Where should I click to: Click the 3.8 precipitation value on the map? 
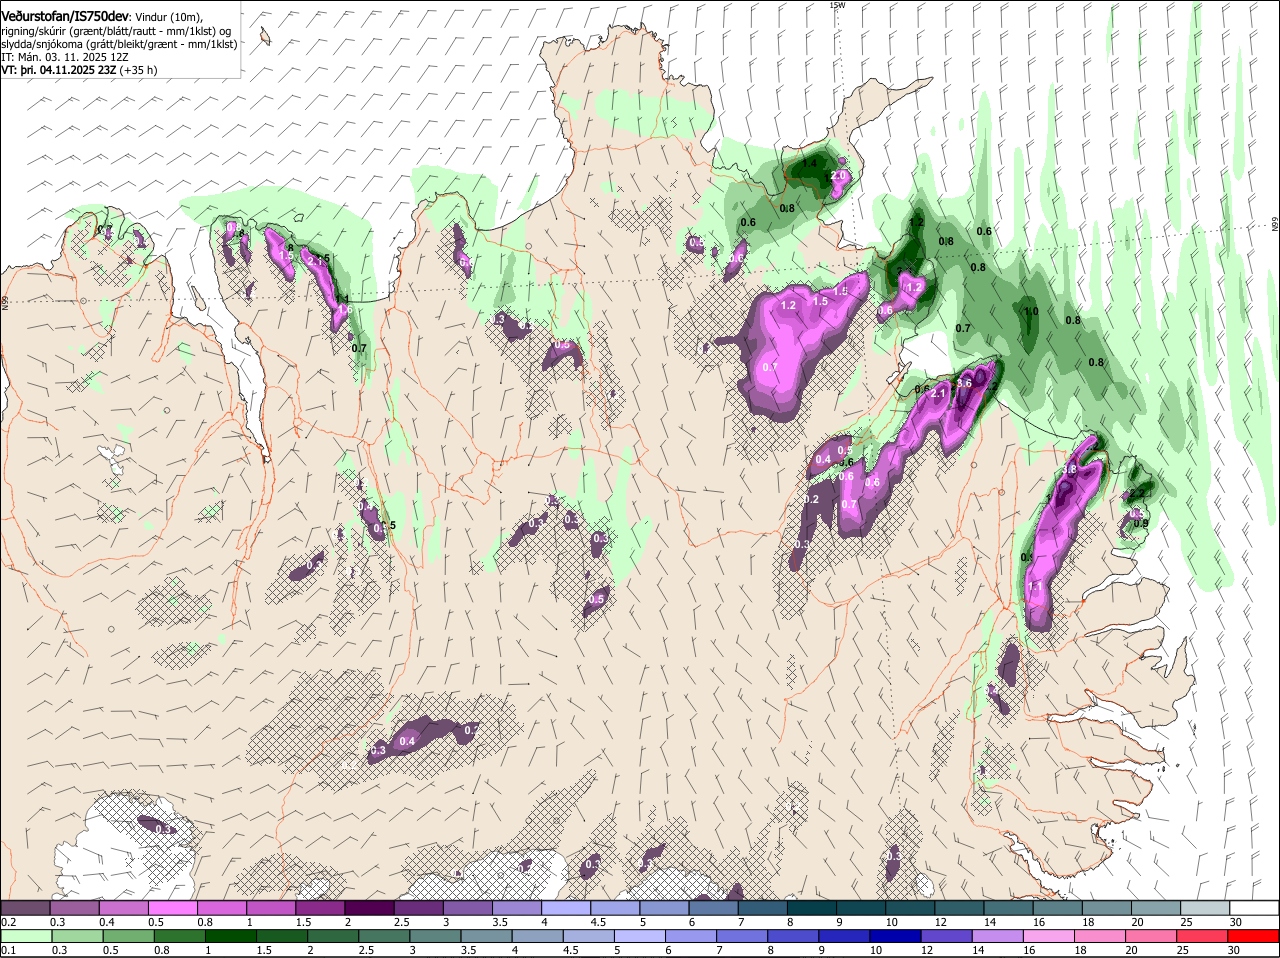click(x=1069, y=469)
